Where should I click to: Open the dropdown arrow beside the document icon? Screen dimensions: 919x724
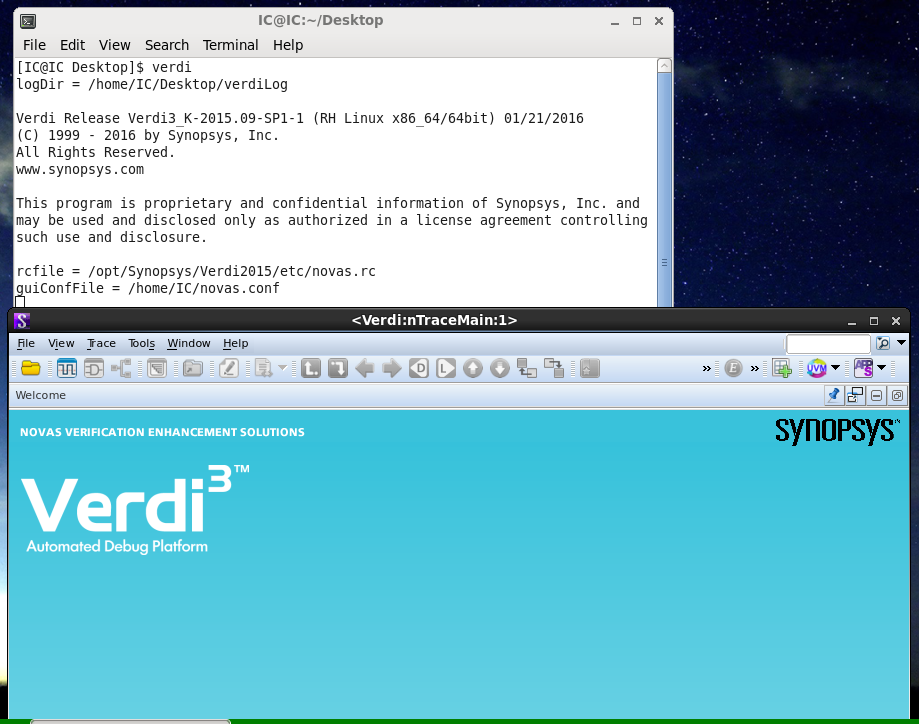click(x=282, y=368)
